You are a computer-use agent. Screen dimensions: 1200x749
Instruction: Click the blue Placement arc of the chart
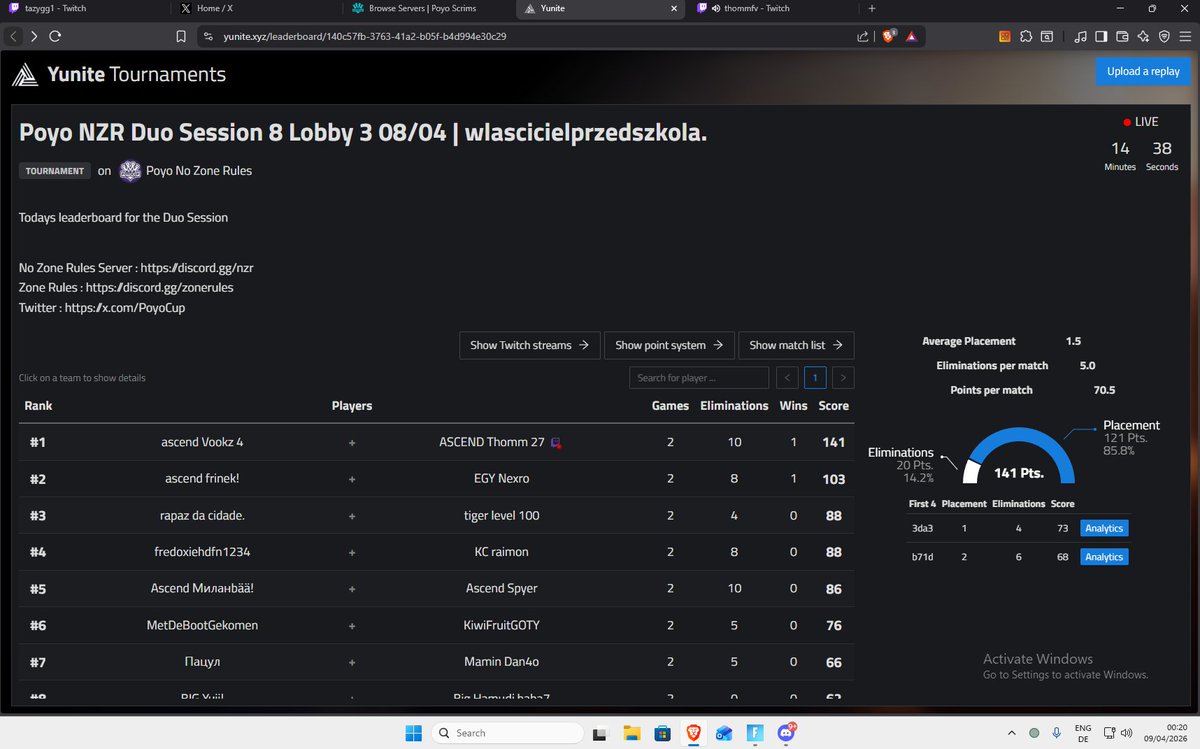pyautogui.click(x=1020, y=434)
